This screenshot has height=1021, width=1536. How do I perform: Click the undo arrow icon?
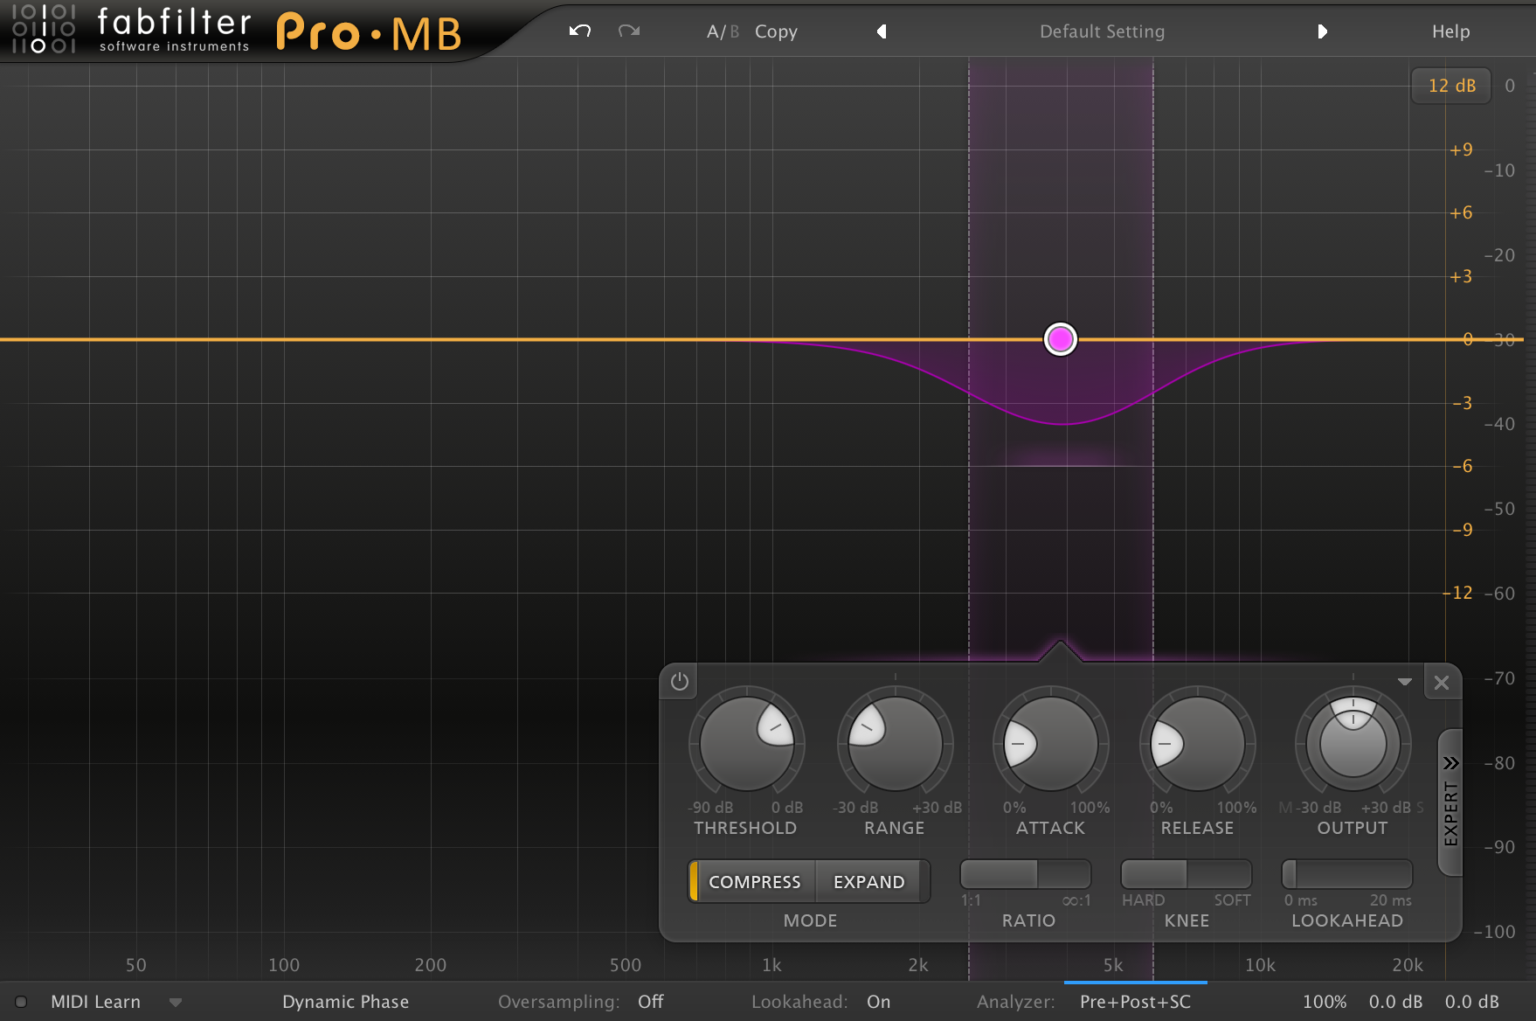[580, 31]
